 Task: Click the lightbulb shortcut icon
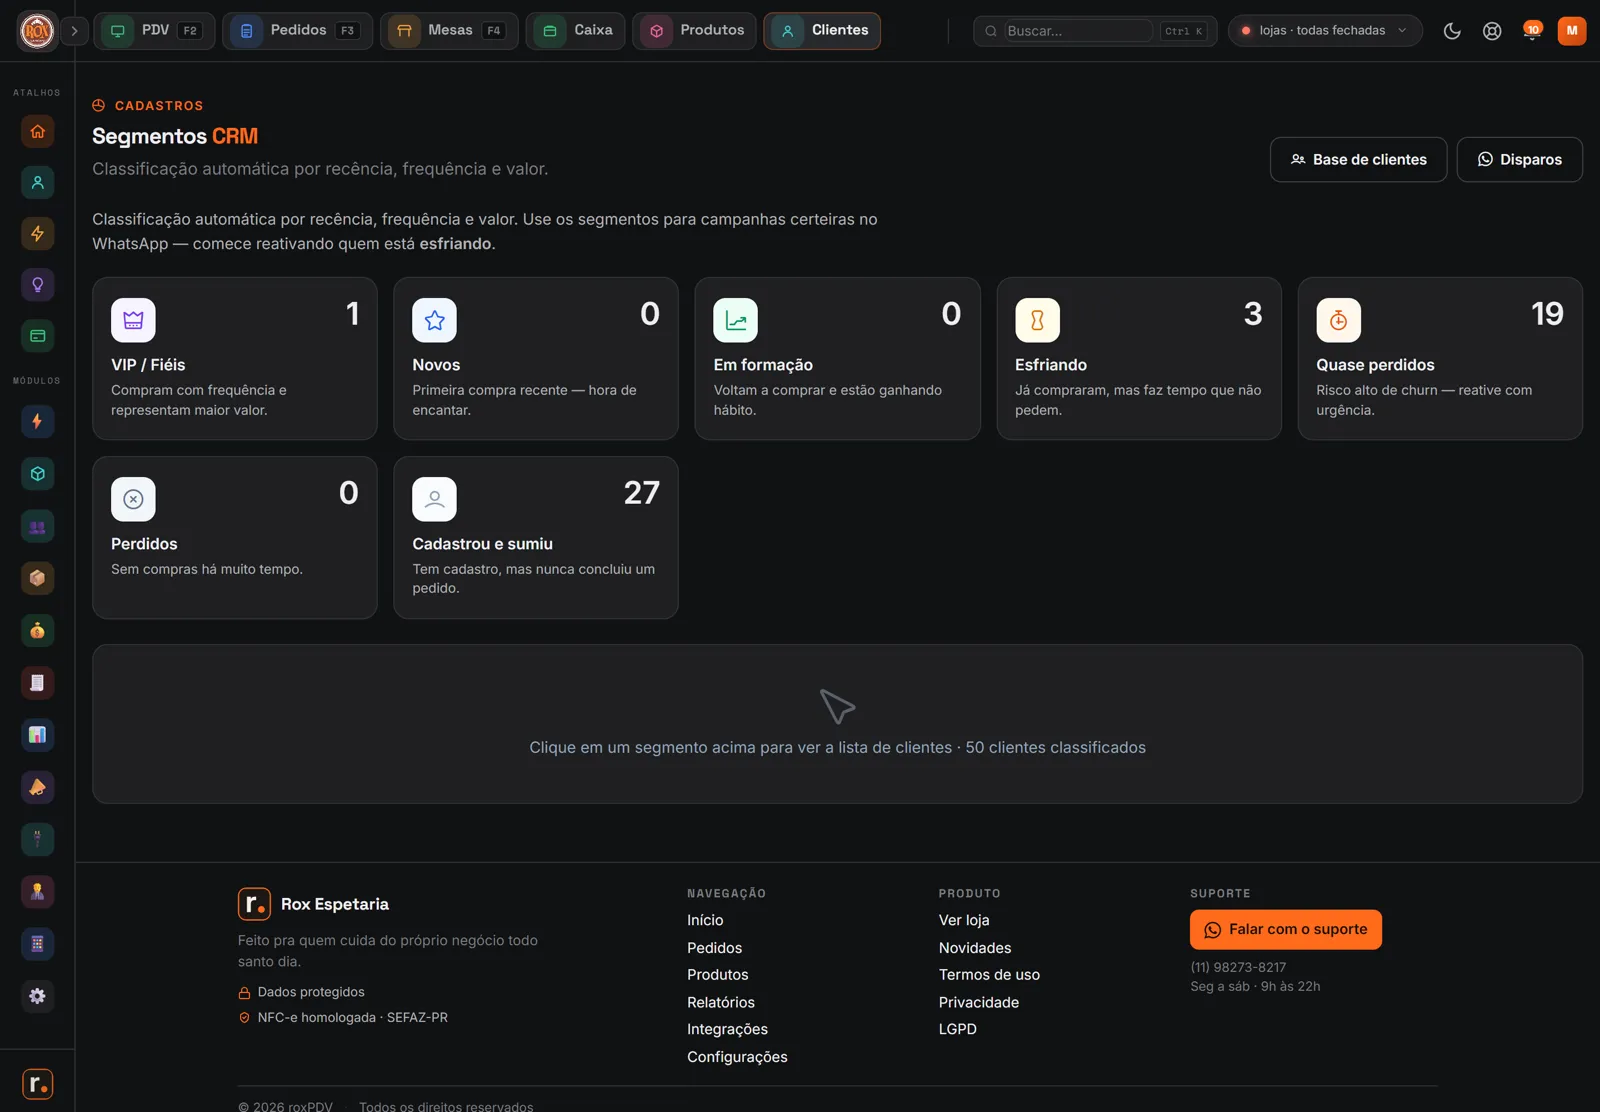click(x=37, y=285)
